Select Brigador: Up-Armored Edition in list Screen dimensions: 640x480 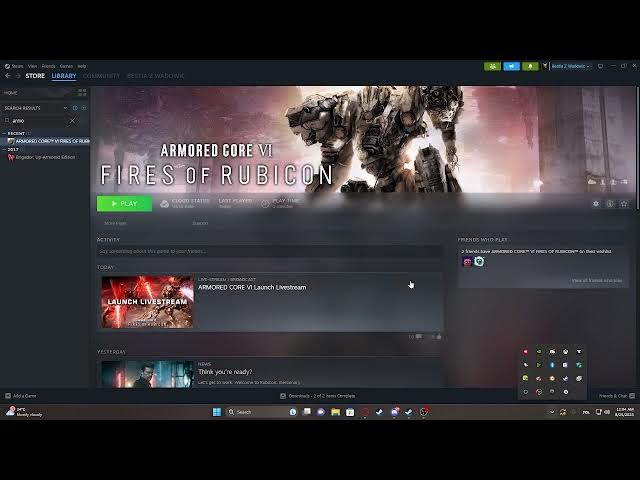pyautogui.click(x=42, y=157)
